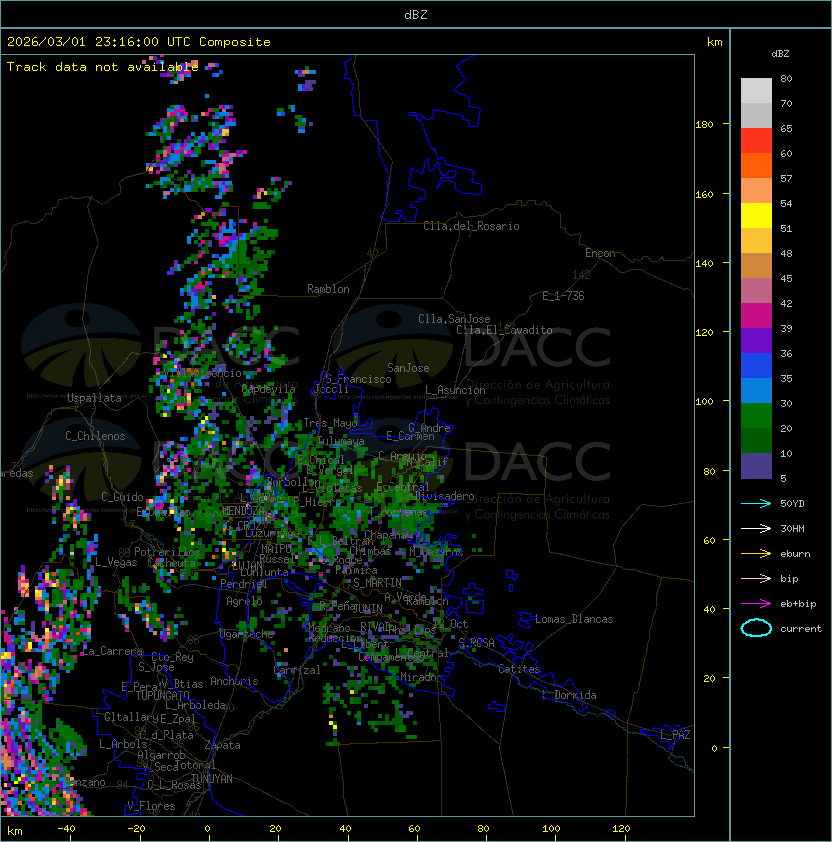This screenshot has width=832, height=842.
Task: Click the Clla.El_Cavadito label
Action: click(x=504, y=330)
